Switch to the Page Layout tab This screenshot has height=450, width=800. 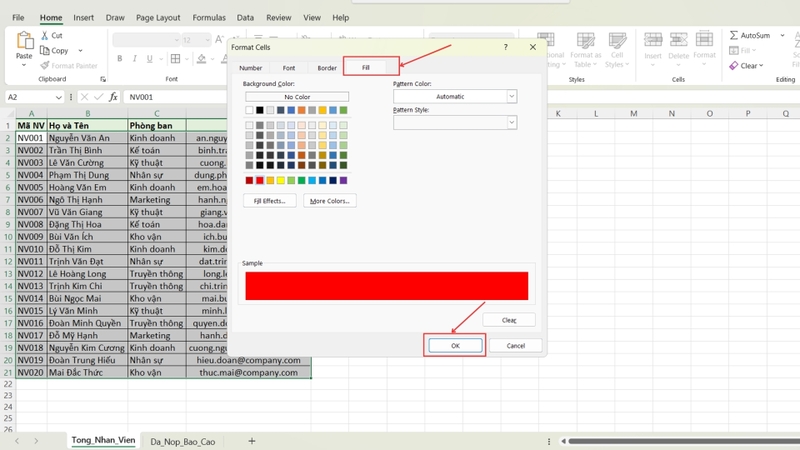pos(158,17)
